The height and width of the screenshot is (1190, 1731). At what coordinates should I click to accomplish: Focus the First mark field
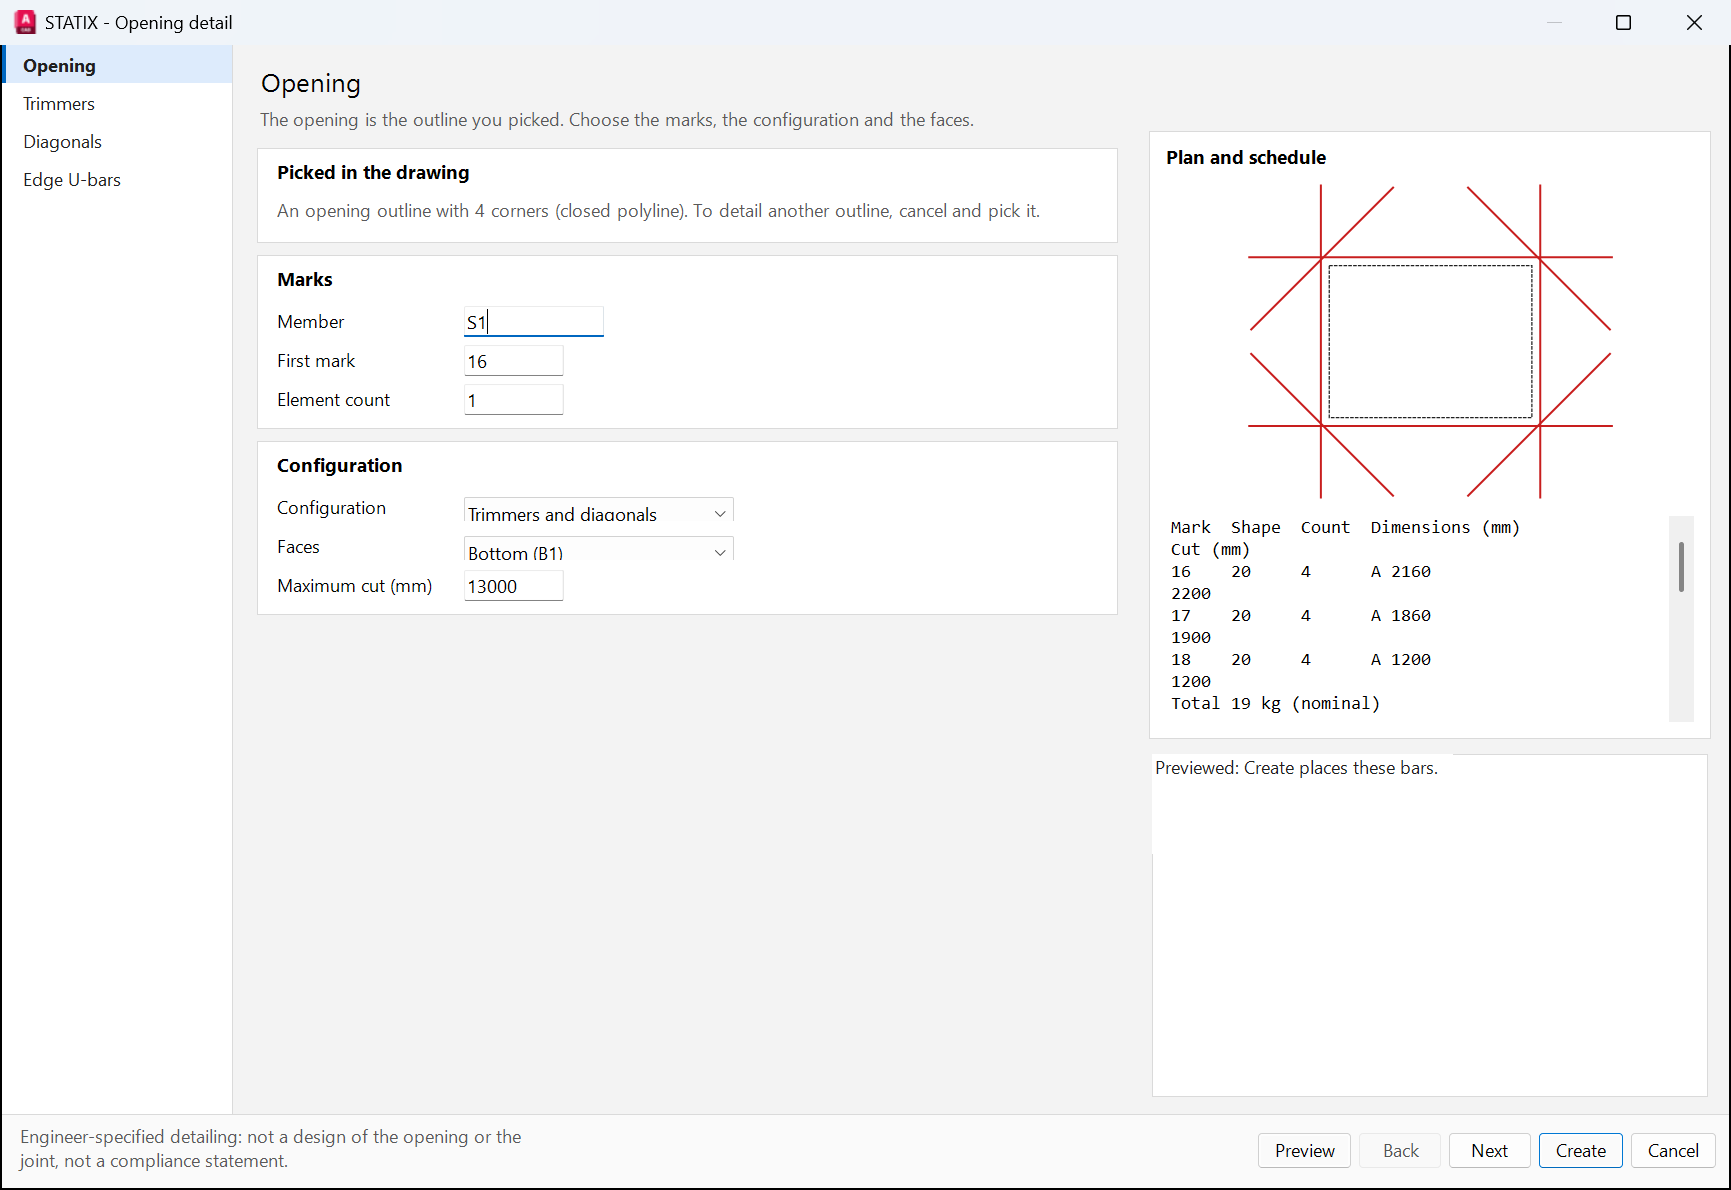[514, 361]
